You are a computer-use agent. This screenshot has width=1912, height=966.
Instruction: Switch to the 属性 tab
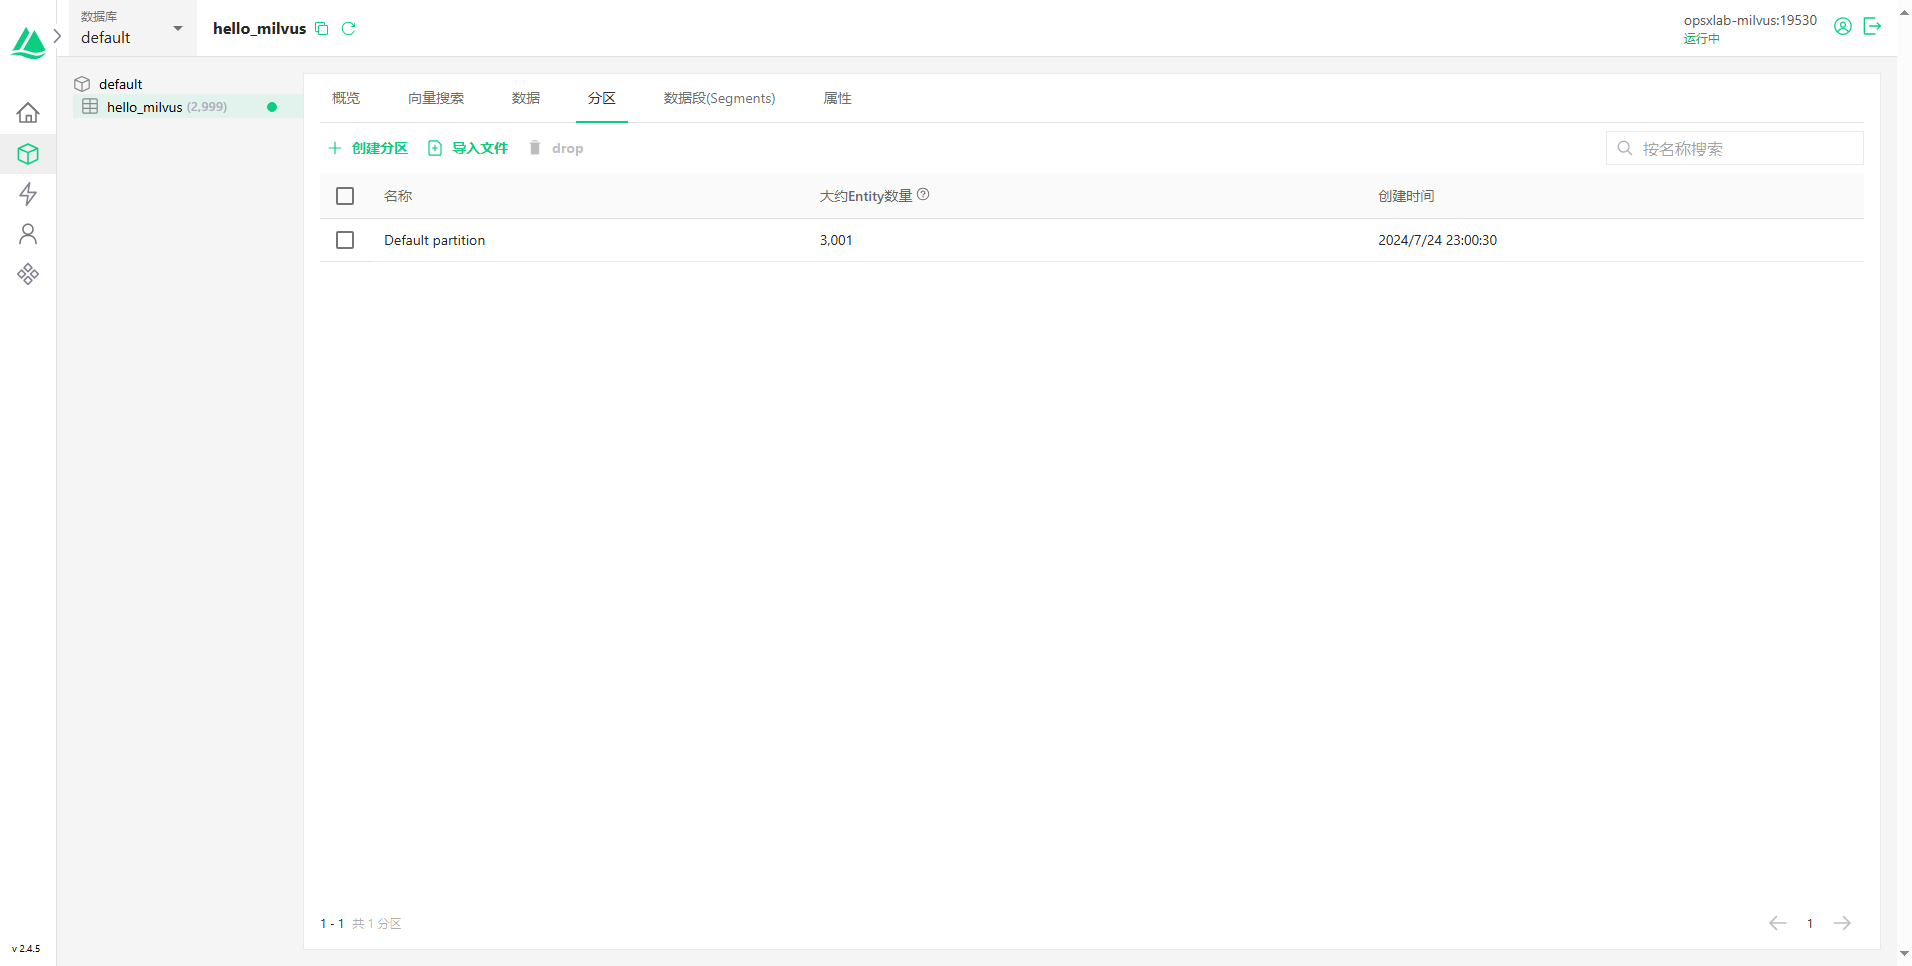pos(838,98)
